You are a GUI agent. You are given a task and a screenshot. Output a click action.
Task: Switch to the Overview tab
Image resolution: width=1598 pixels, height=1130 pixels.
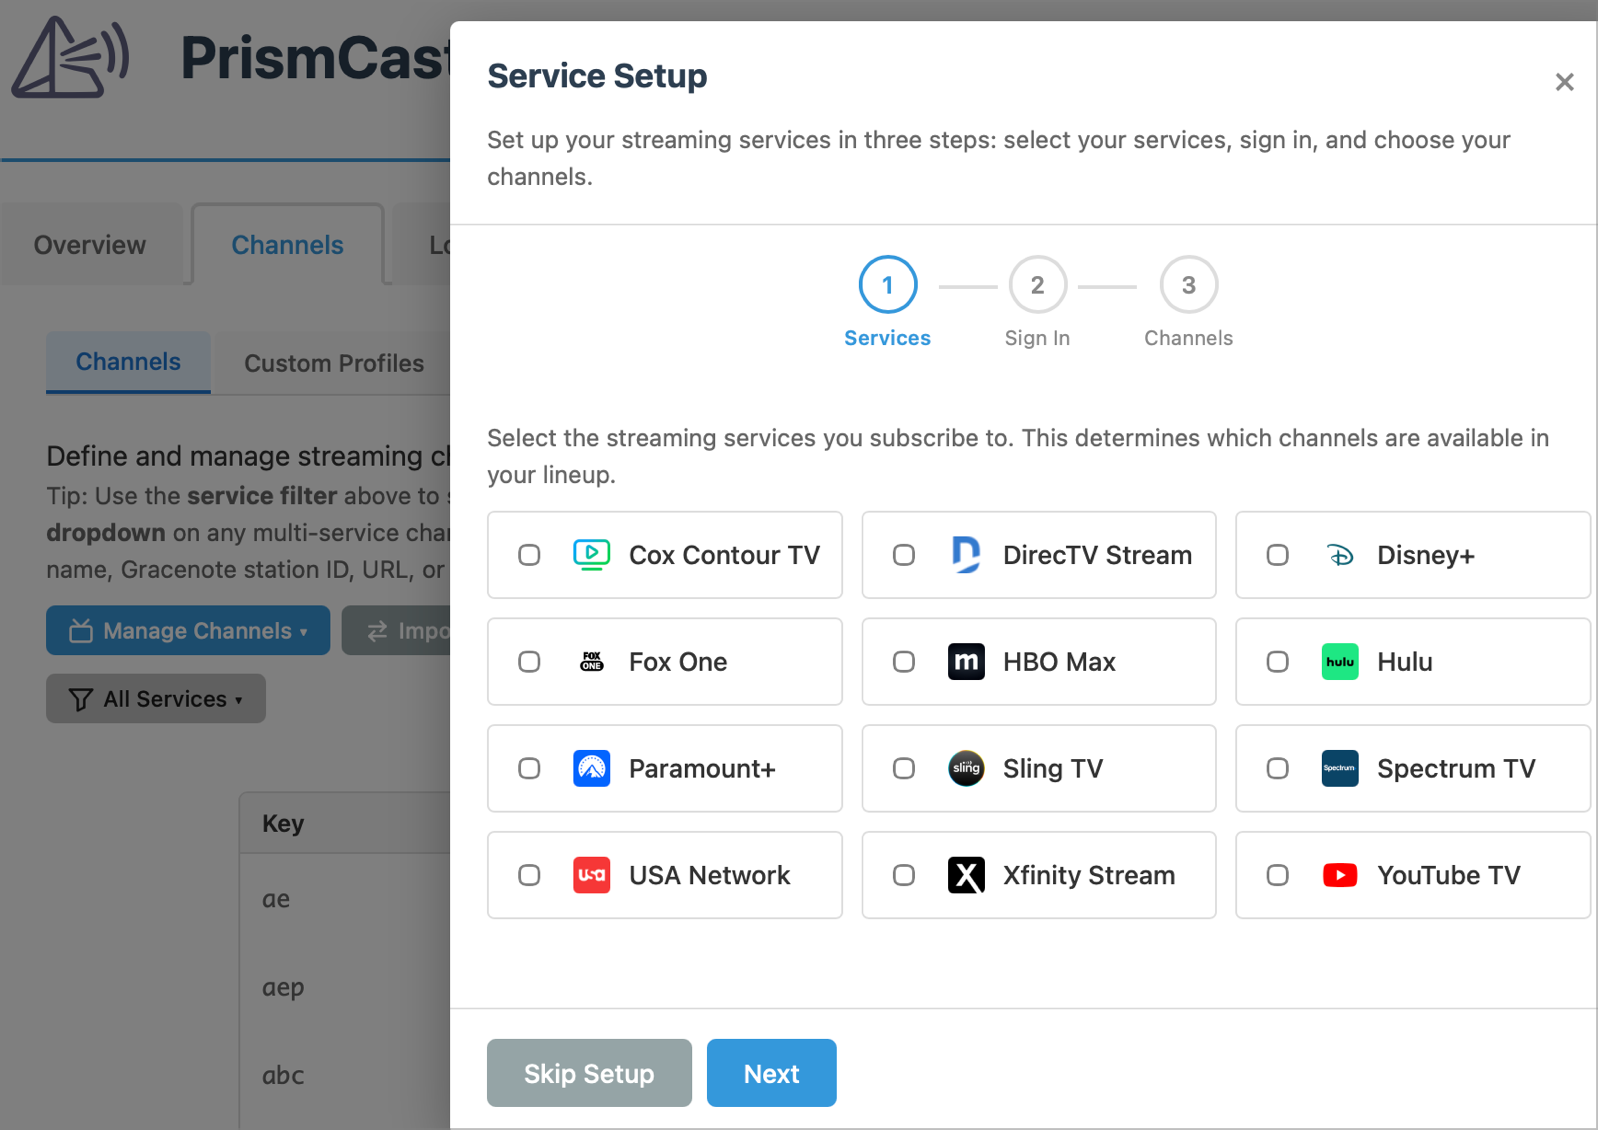[x=90, y=245]
